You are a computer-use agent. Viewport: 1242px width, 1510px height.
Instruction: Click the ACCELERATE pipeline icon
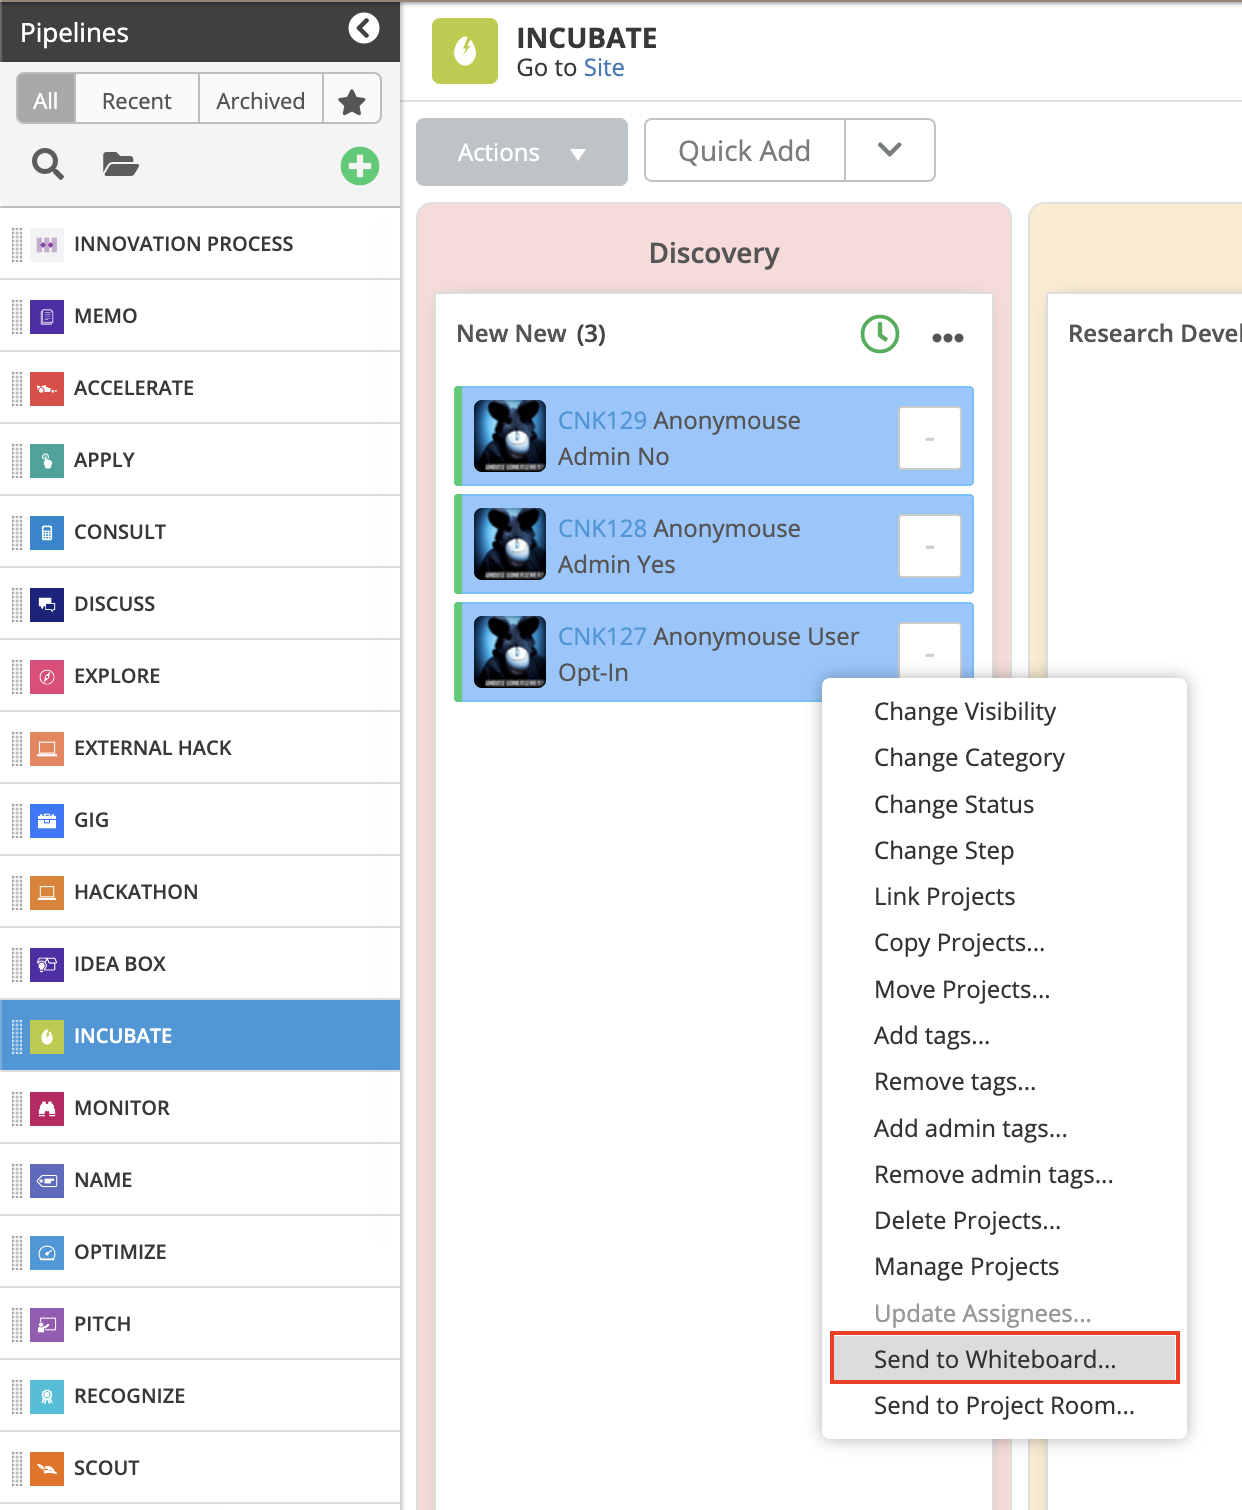[x=47, y=388]
